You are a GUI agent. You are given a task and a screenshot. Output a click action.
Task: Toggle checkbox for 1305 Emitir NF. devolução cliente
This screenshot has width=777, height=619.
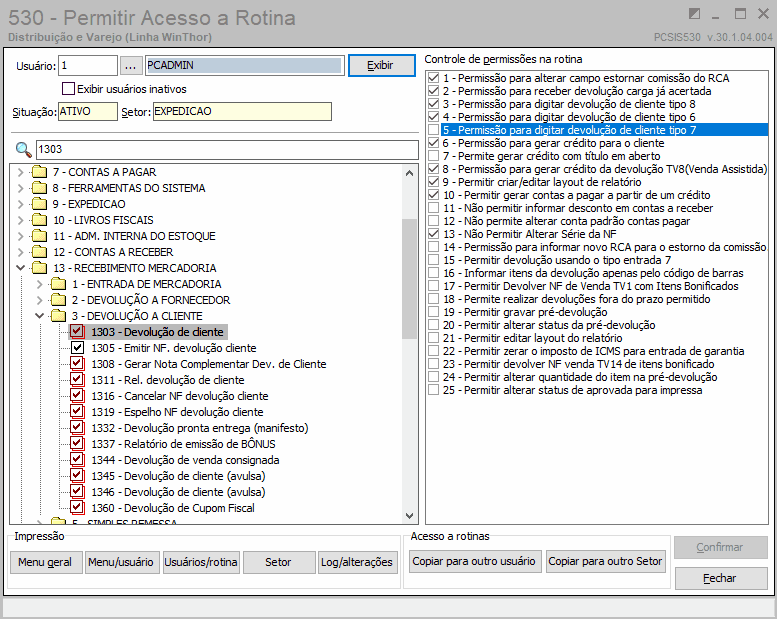pos(77,347)
